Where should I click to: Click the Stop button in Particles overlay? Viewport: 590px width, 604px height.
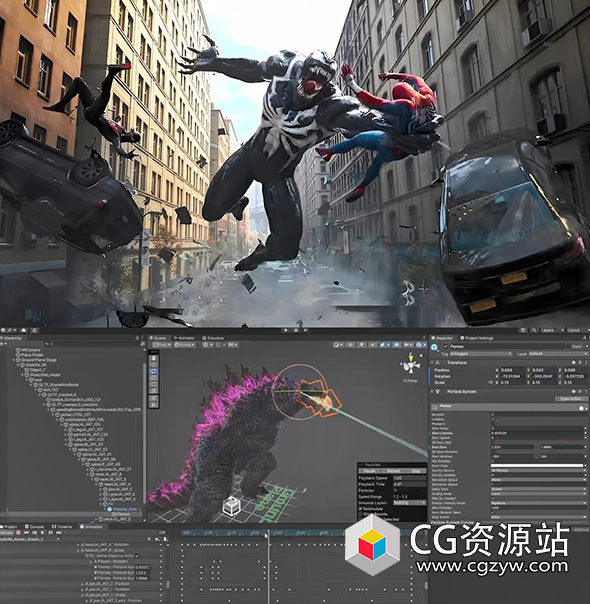pos(416,471)
